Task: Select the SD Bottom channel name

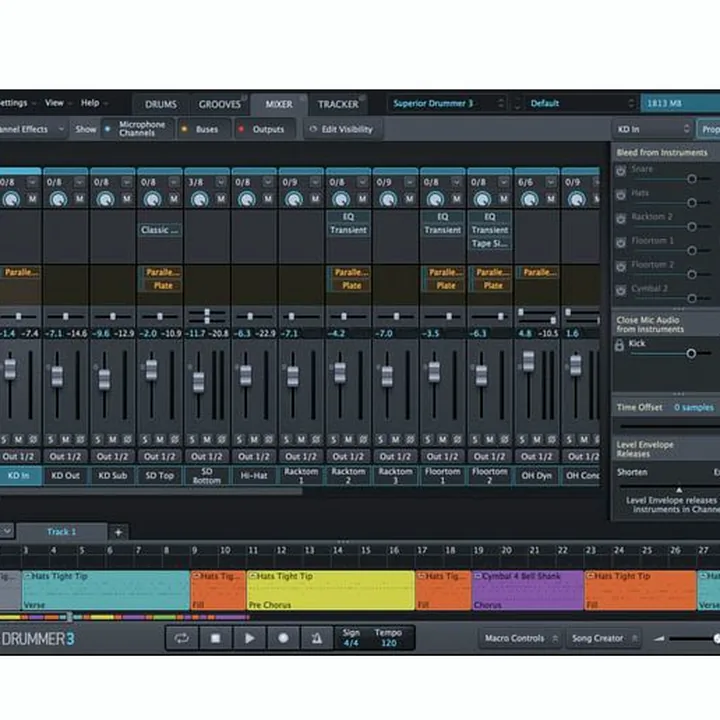Action: tap(207, 476)
